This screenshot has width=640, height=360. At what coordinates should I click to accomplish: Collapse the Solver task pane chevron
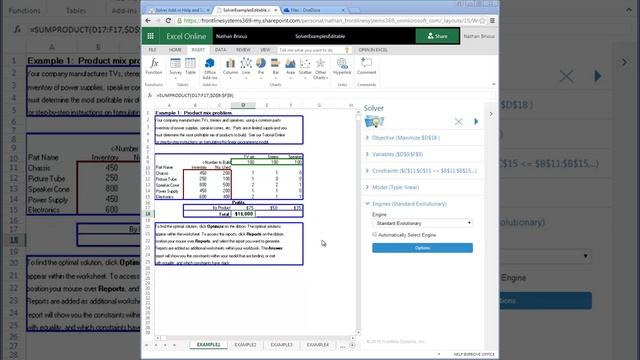[491, 114]
